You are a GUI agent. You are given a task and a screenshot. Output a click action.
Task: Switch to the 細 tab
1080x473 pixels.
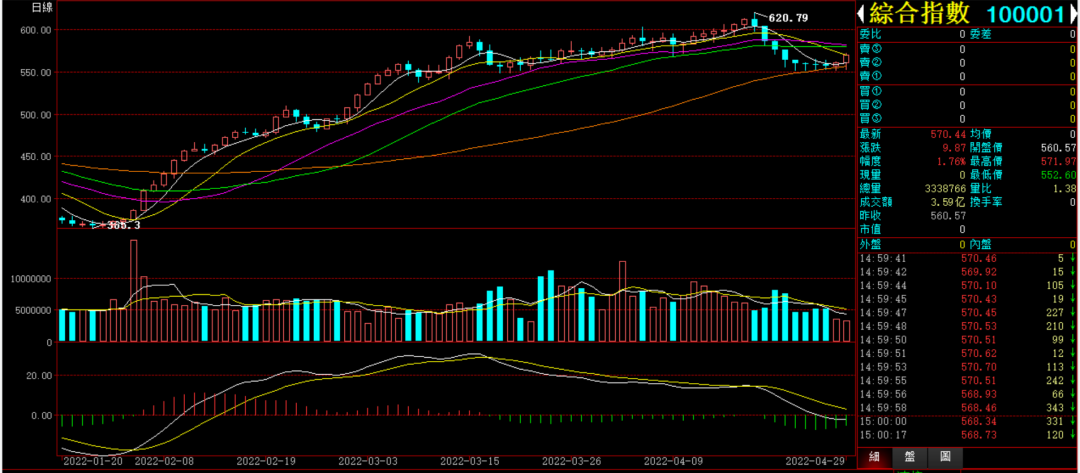click(x=875, y=456)
